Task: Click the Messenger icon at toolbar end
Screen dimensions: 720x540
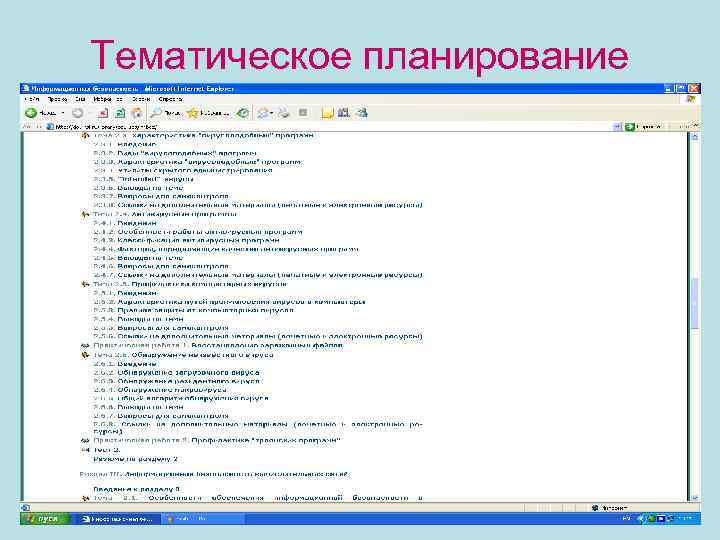Action: point(362,112)
